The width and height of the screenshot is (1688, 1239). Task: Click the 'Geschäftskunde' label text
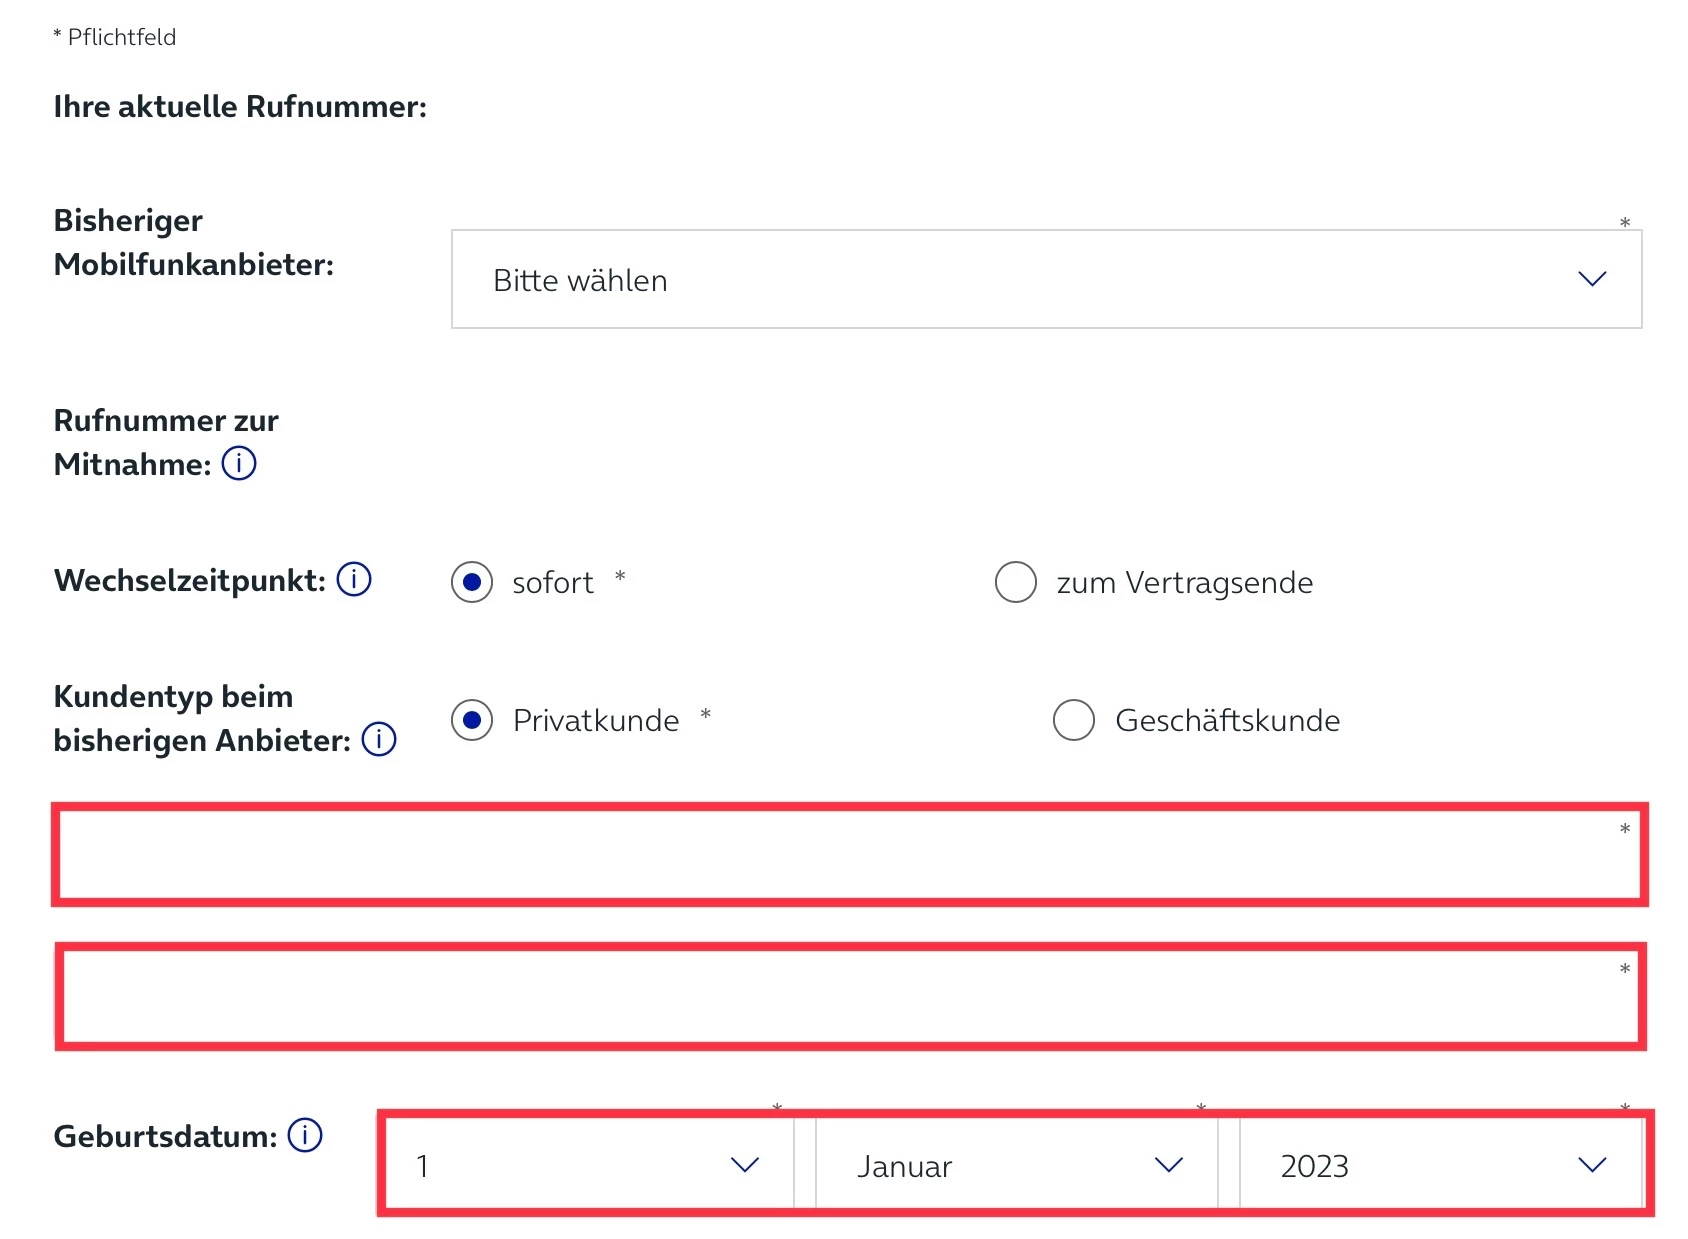(1227, 721)
